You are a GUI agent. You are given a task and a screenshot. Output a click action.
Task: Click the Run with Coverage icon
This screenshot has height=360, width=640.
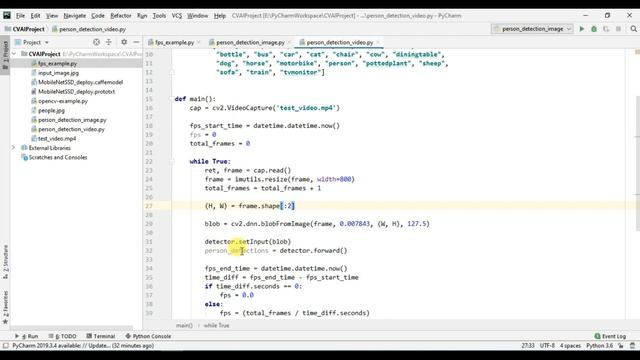coord(606,29)
